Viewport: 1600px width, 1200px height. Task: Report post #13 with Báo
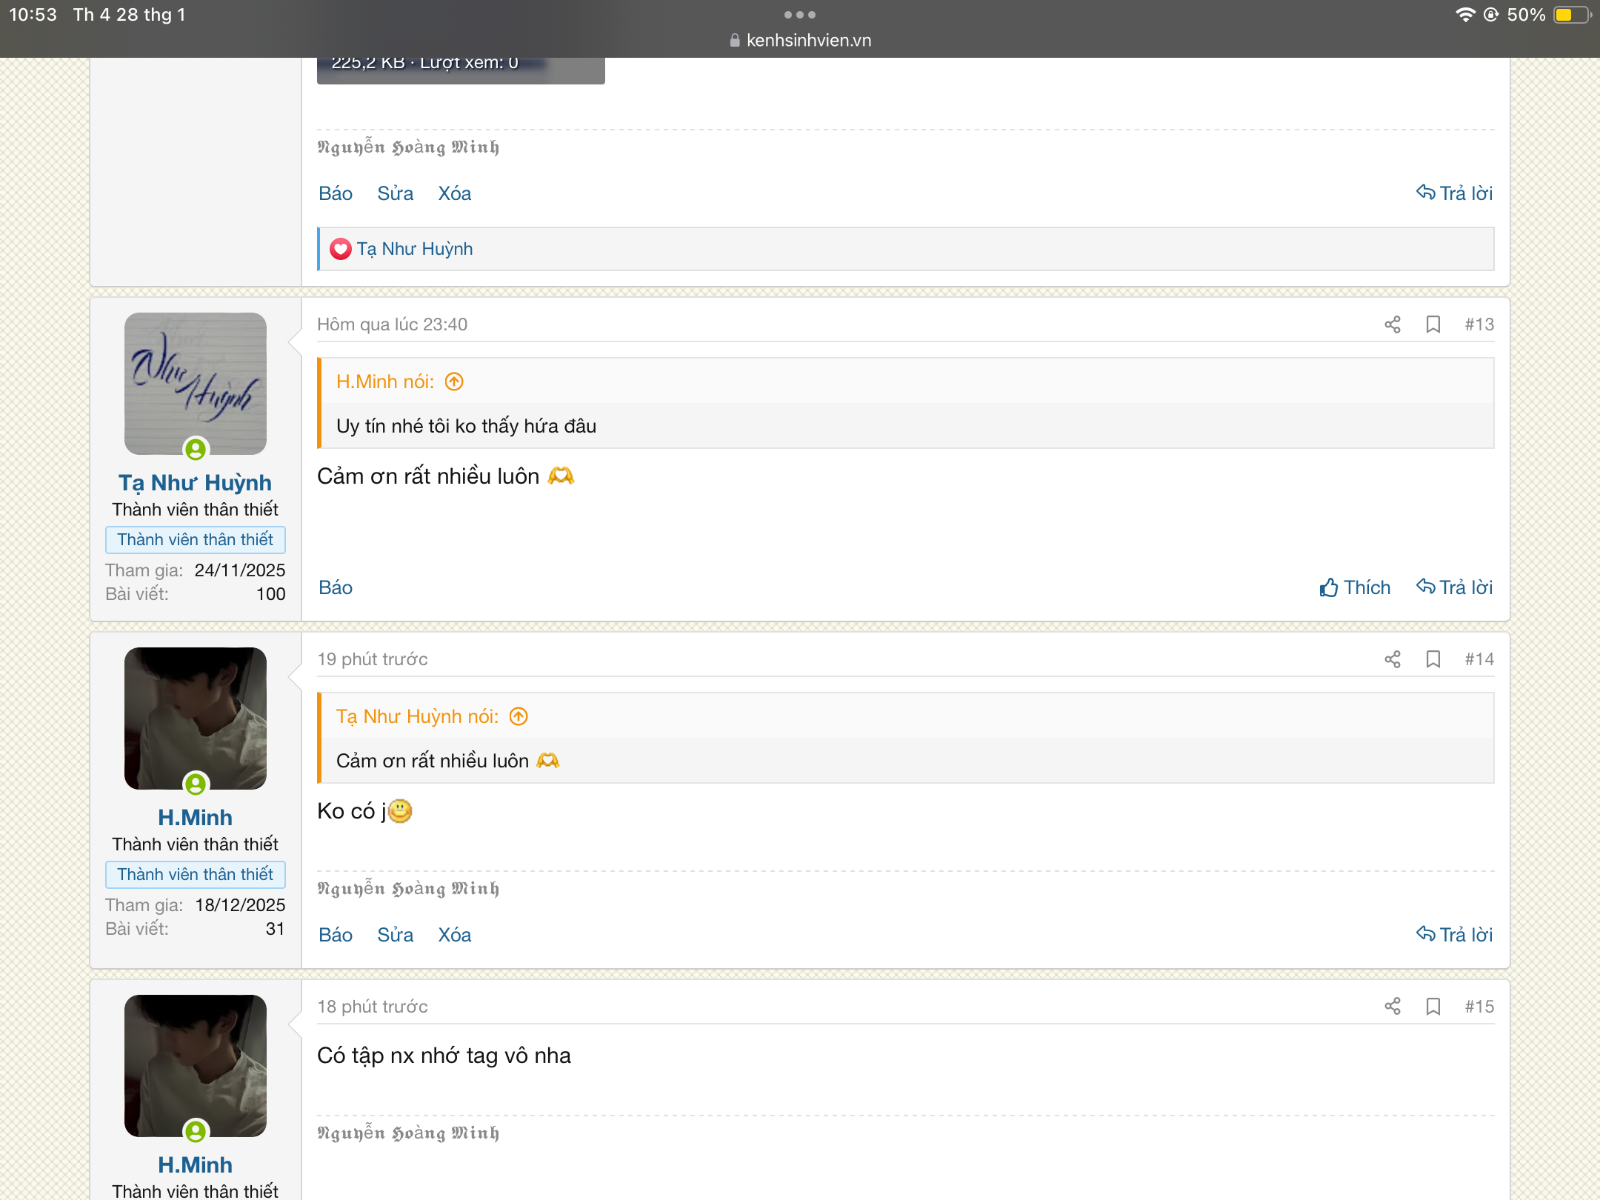pos(335,587)
